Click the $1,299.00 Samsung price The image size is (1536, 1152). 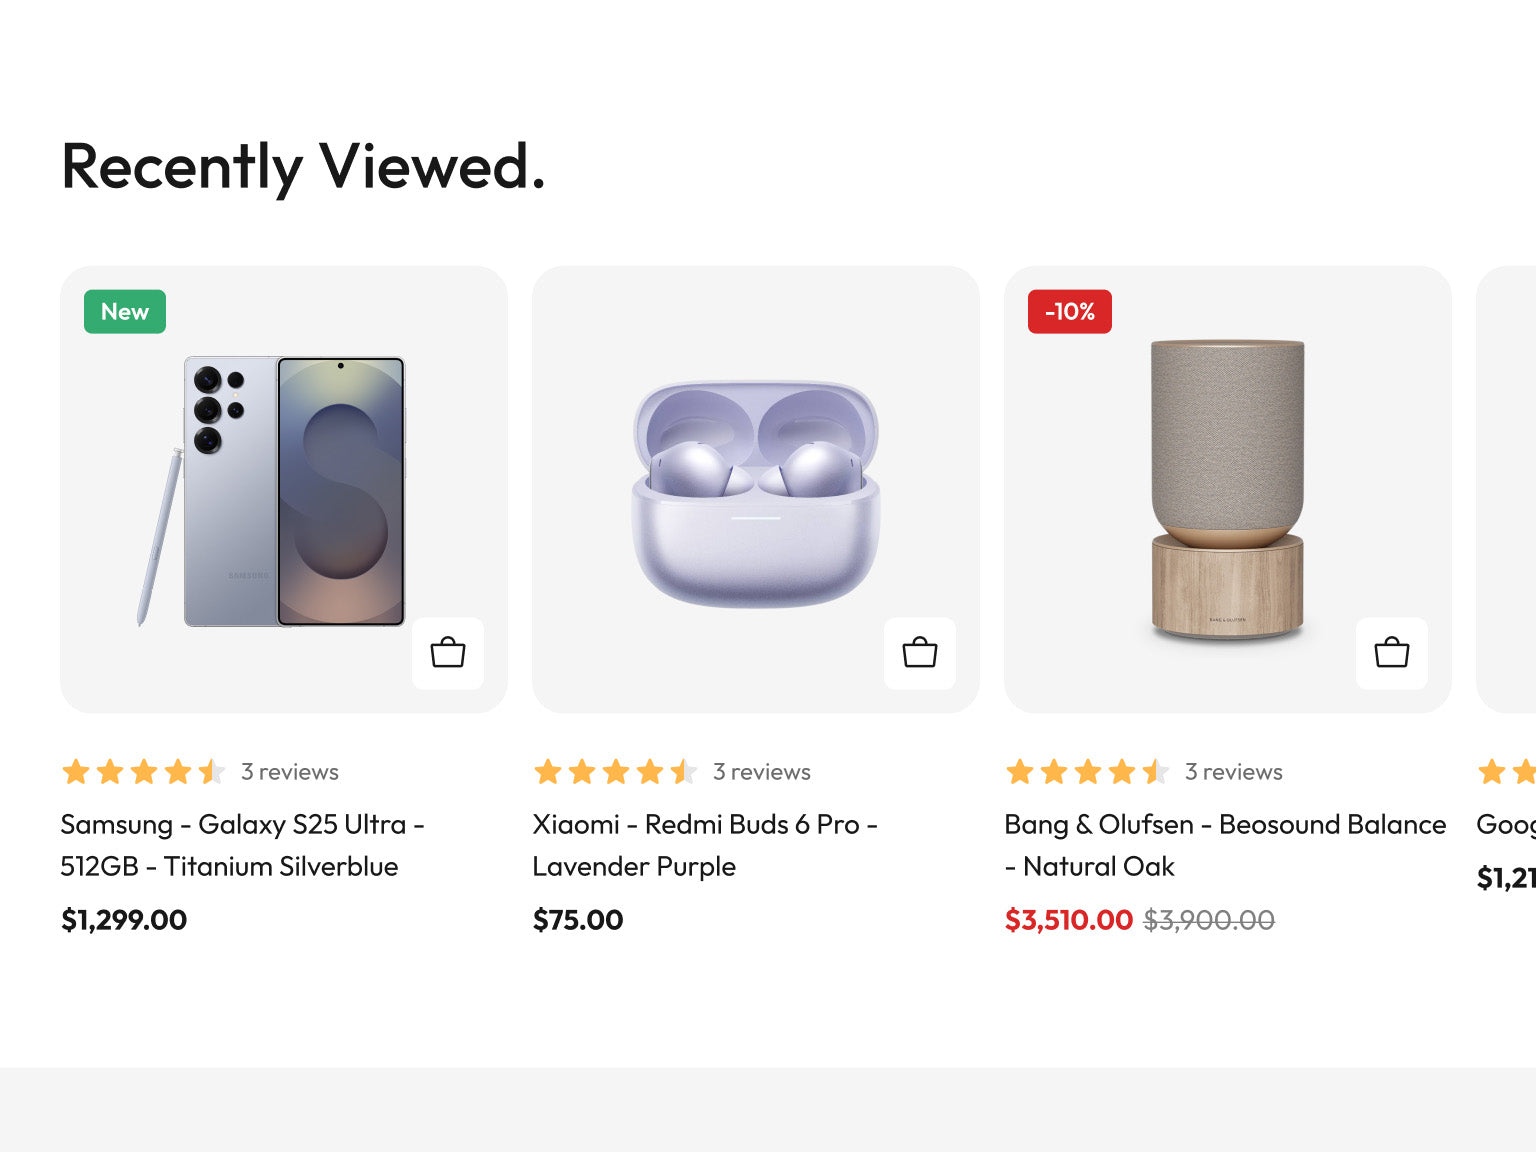[x=124, y=920]
